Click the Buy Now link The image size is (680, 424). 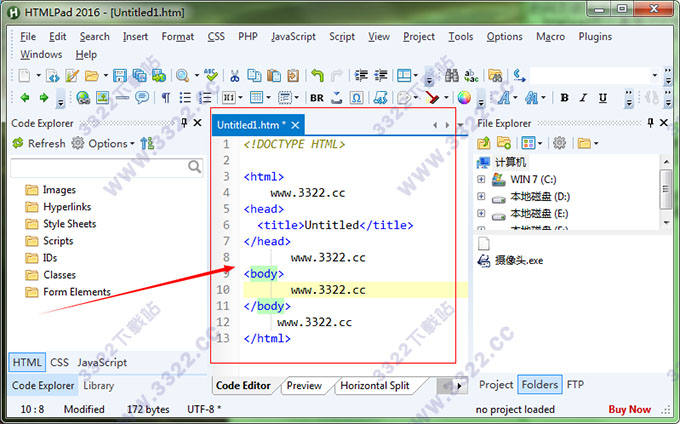(x=629, y=409)
